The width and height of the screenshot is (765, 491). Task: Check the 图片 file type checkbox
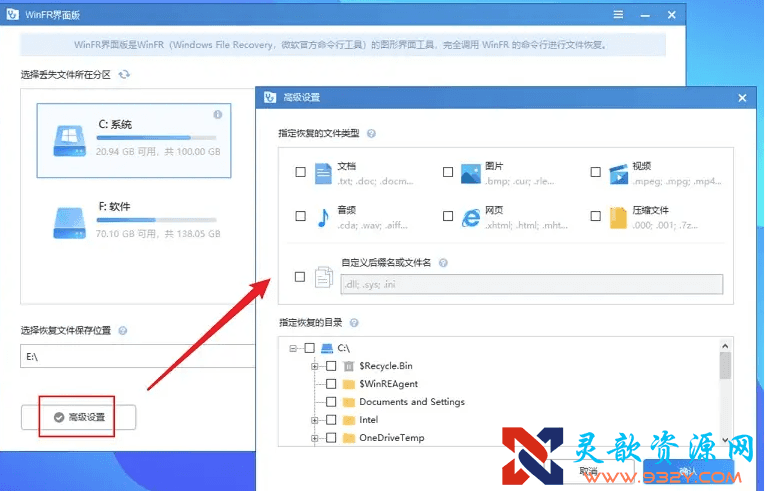(x=448, y=172)
